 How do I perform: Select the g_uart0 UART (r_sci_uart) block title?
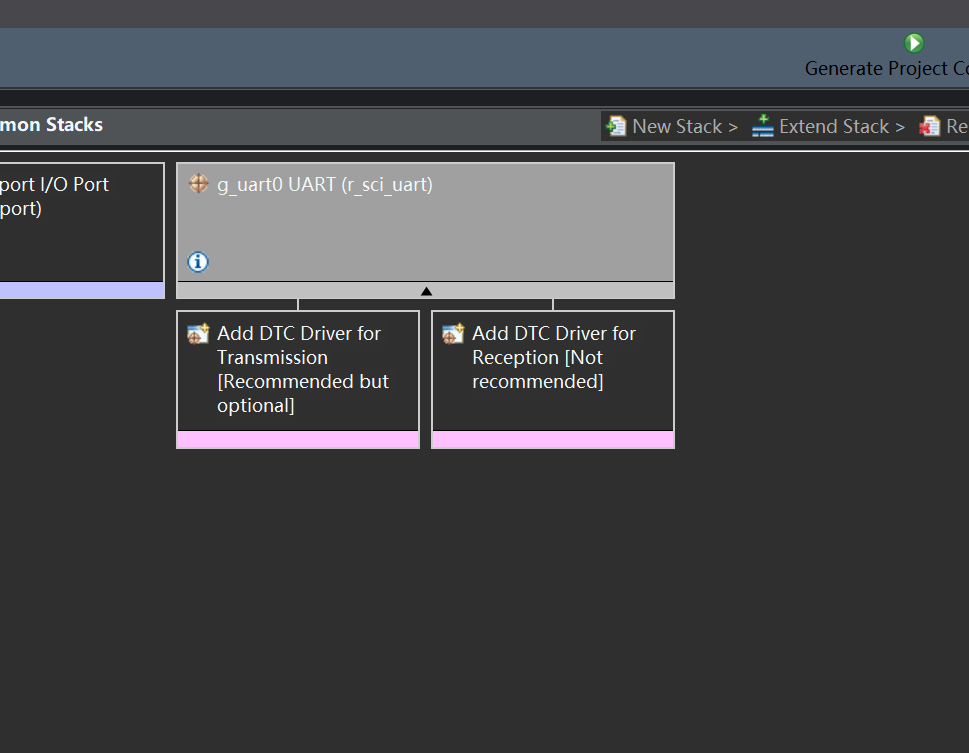click(x=325, y=184)
